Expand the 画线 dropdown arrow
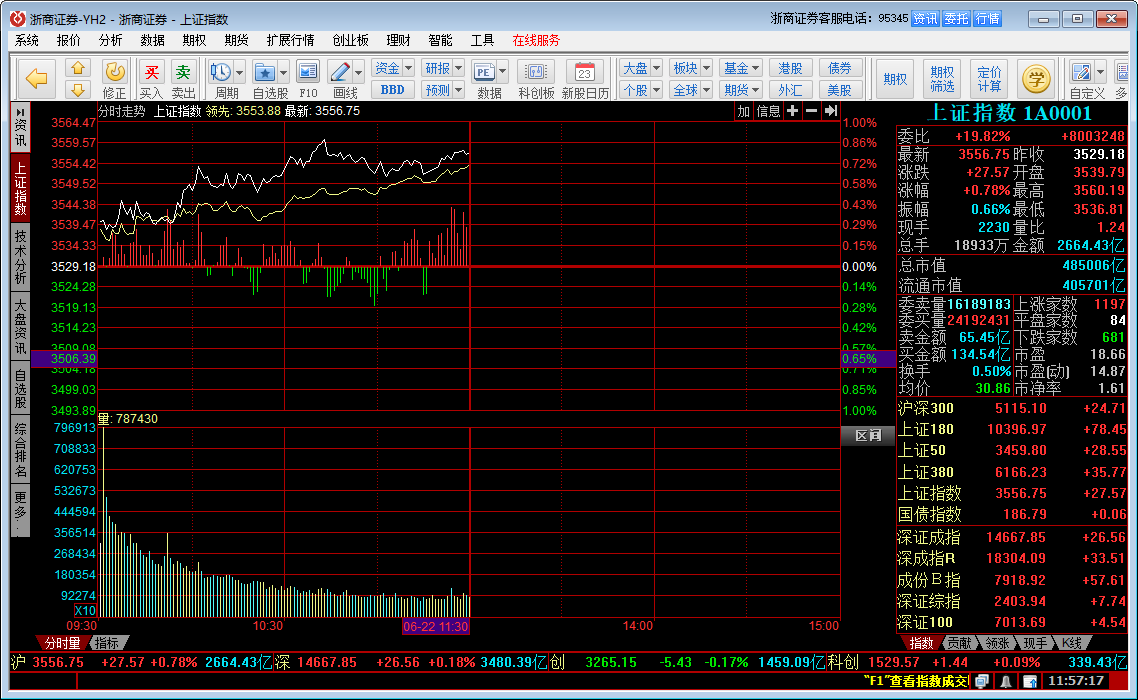 (x=359, y=73)
